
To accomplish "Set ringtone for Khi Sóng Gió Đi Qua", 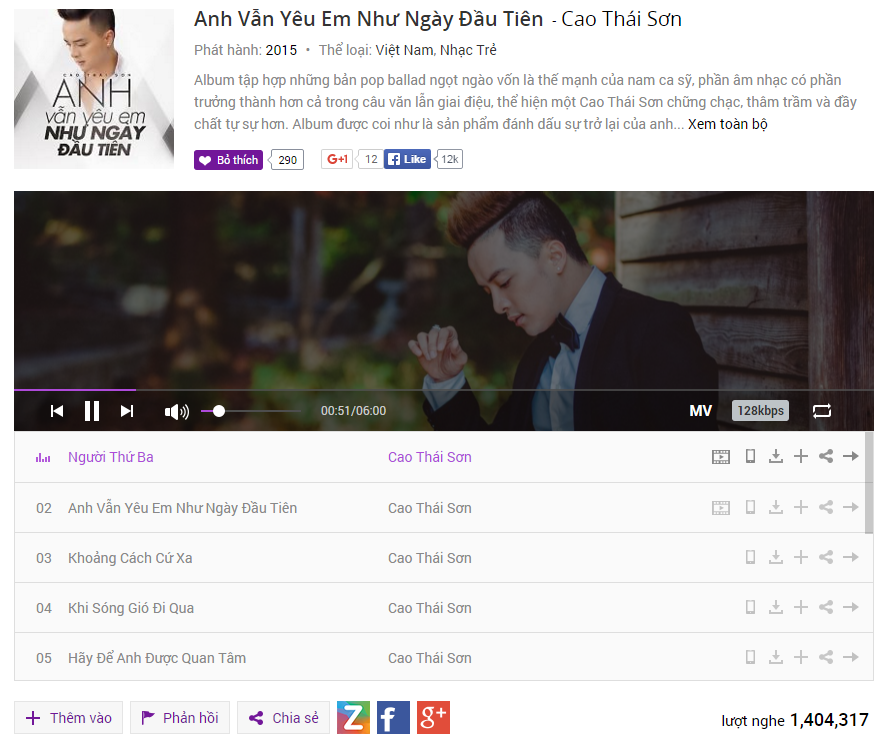I will 751,607.
